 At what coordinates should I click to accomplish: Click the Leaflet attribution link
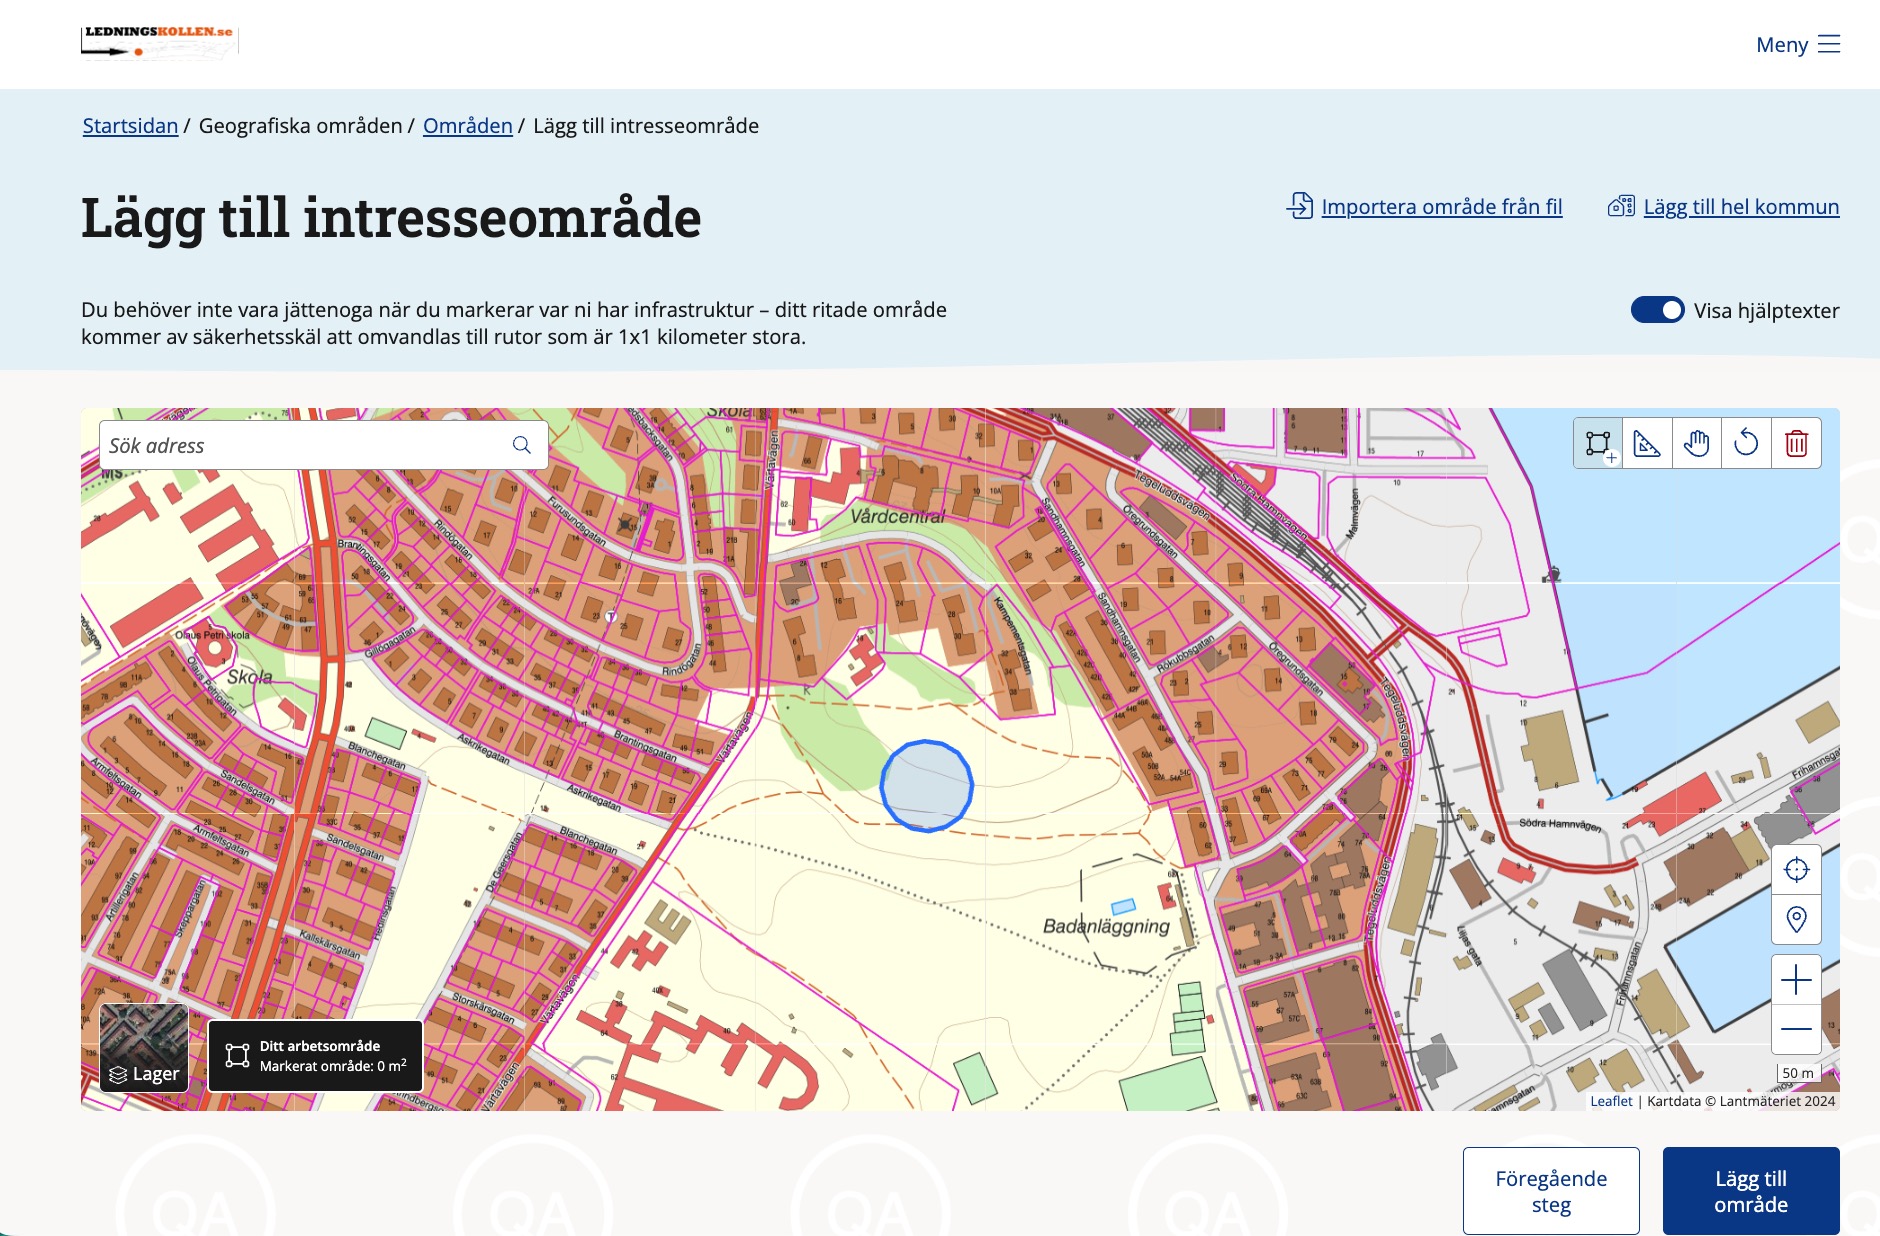(1611, 1101)
